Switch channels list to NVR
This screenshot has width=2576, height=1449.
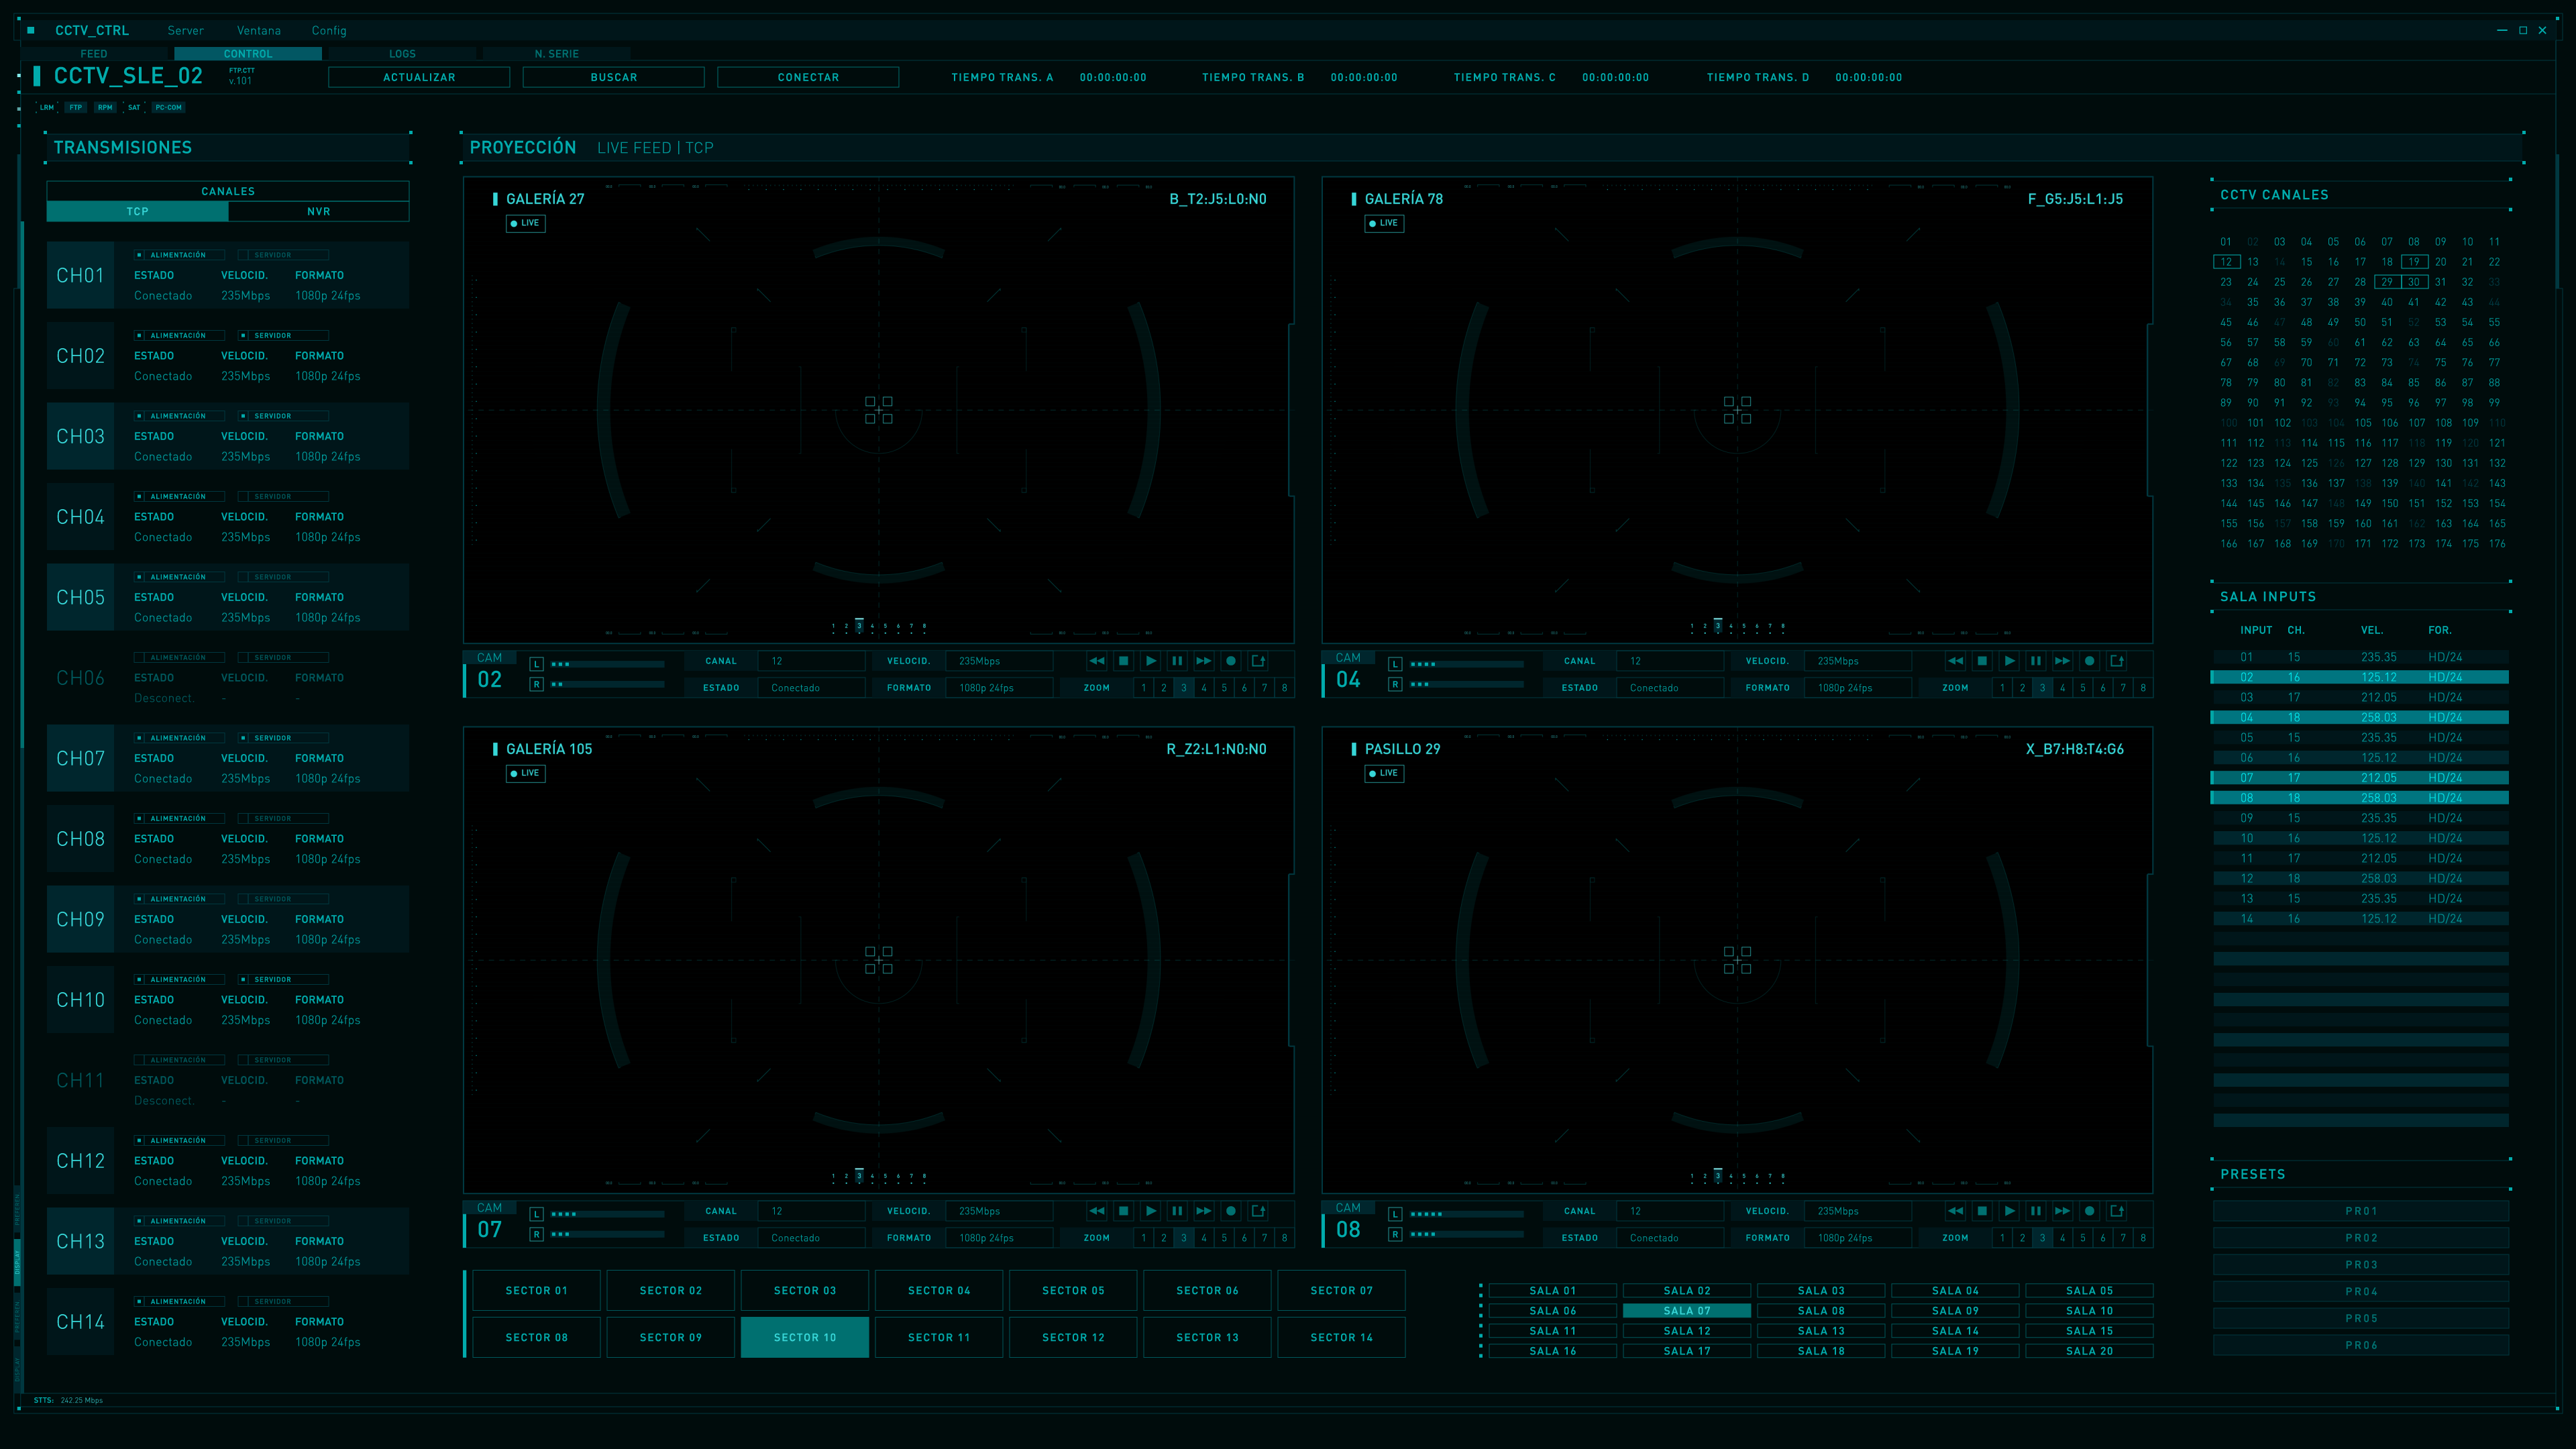pos(318,212)
